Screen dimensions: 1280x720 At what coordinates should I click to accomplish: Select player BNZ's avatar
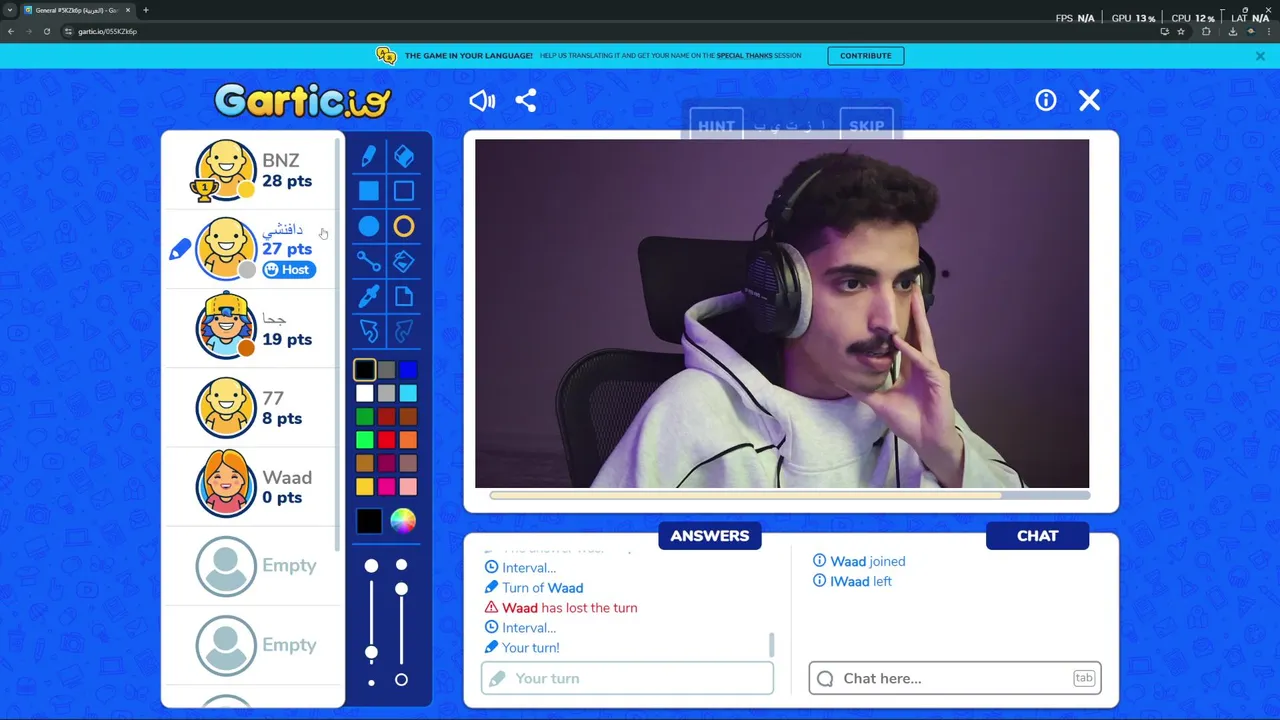pos(226,170)
